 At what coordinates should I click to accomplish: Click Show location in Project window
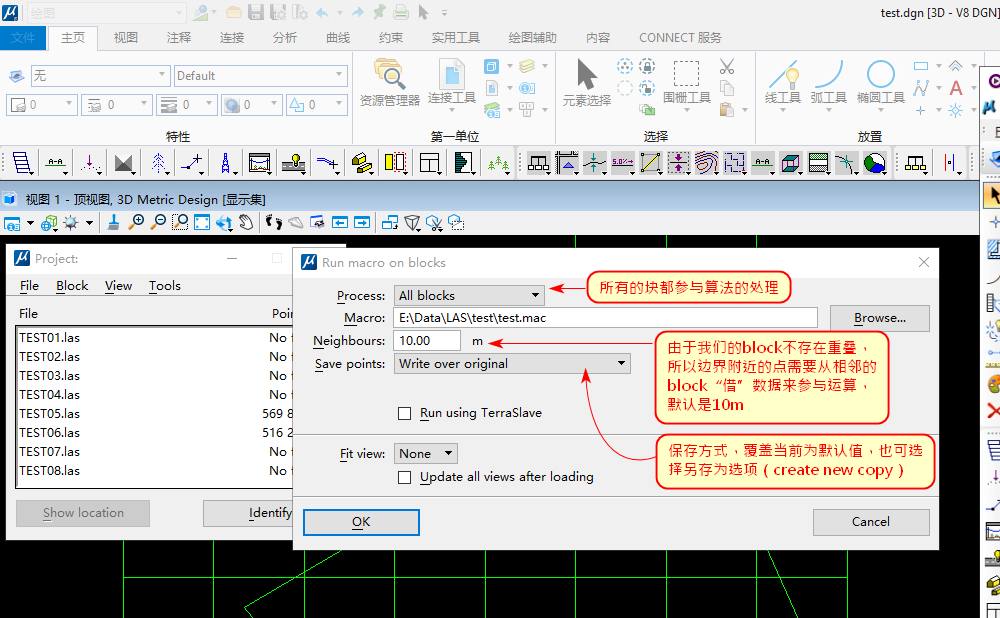pyautogui.click(x=83, y=513)
